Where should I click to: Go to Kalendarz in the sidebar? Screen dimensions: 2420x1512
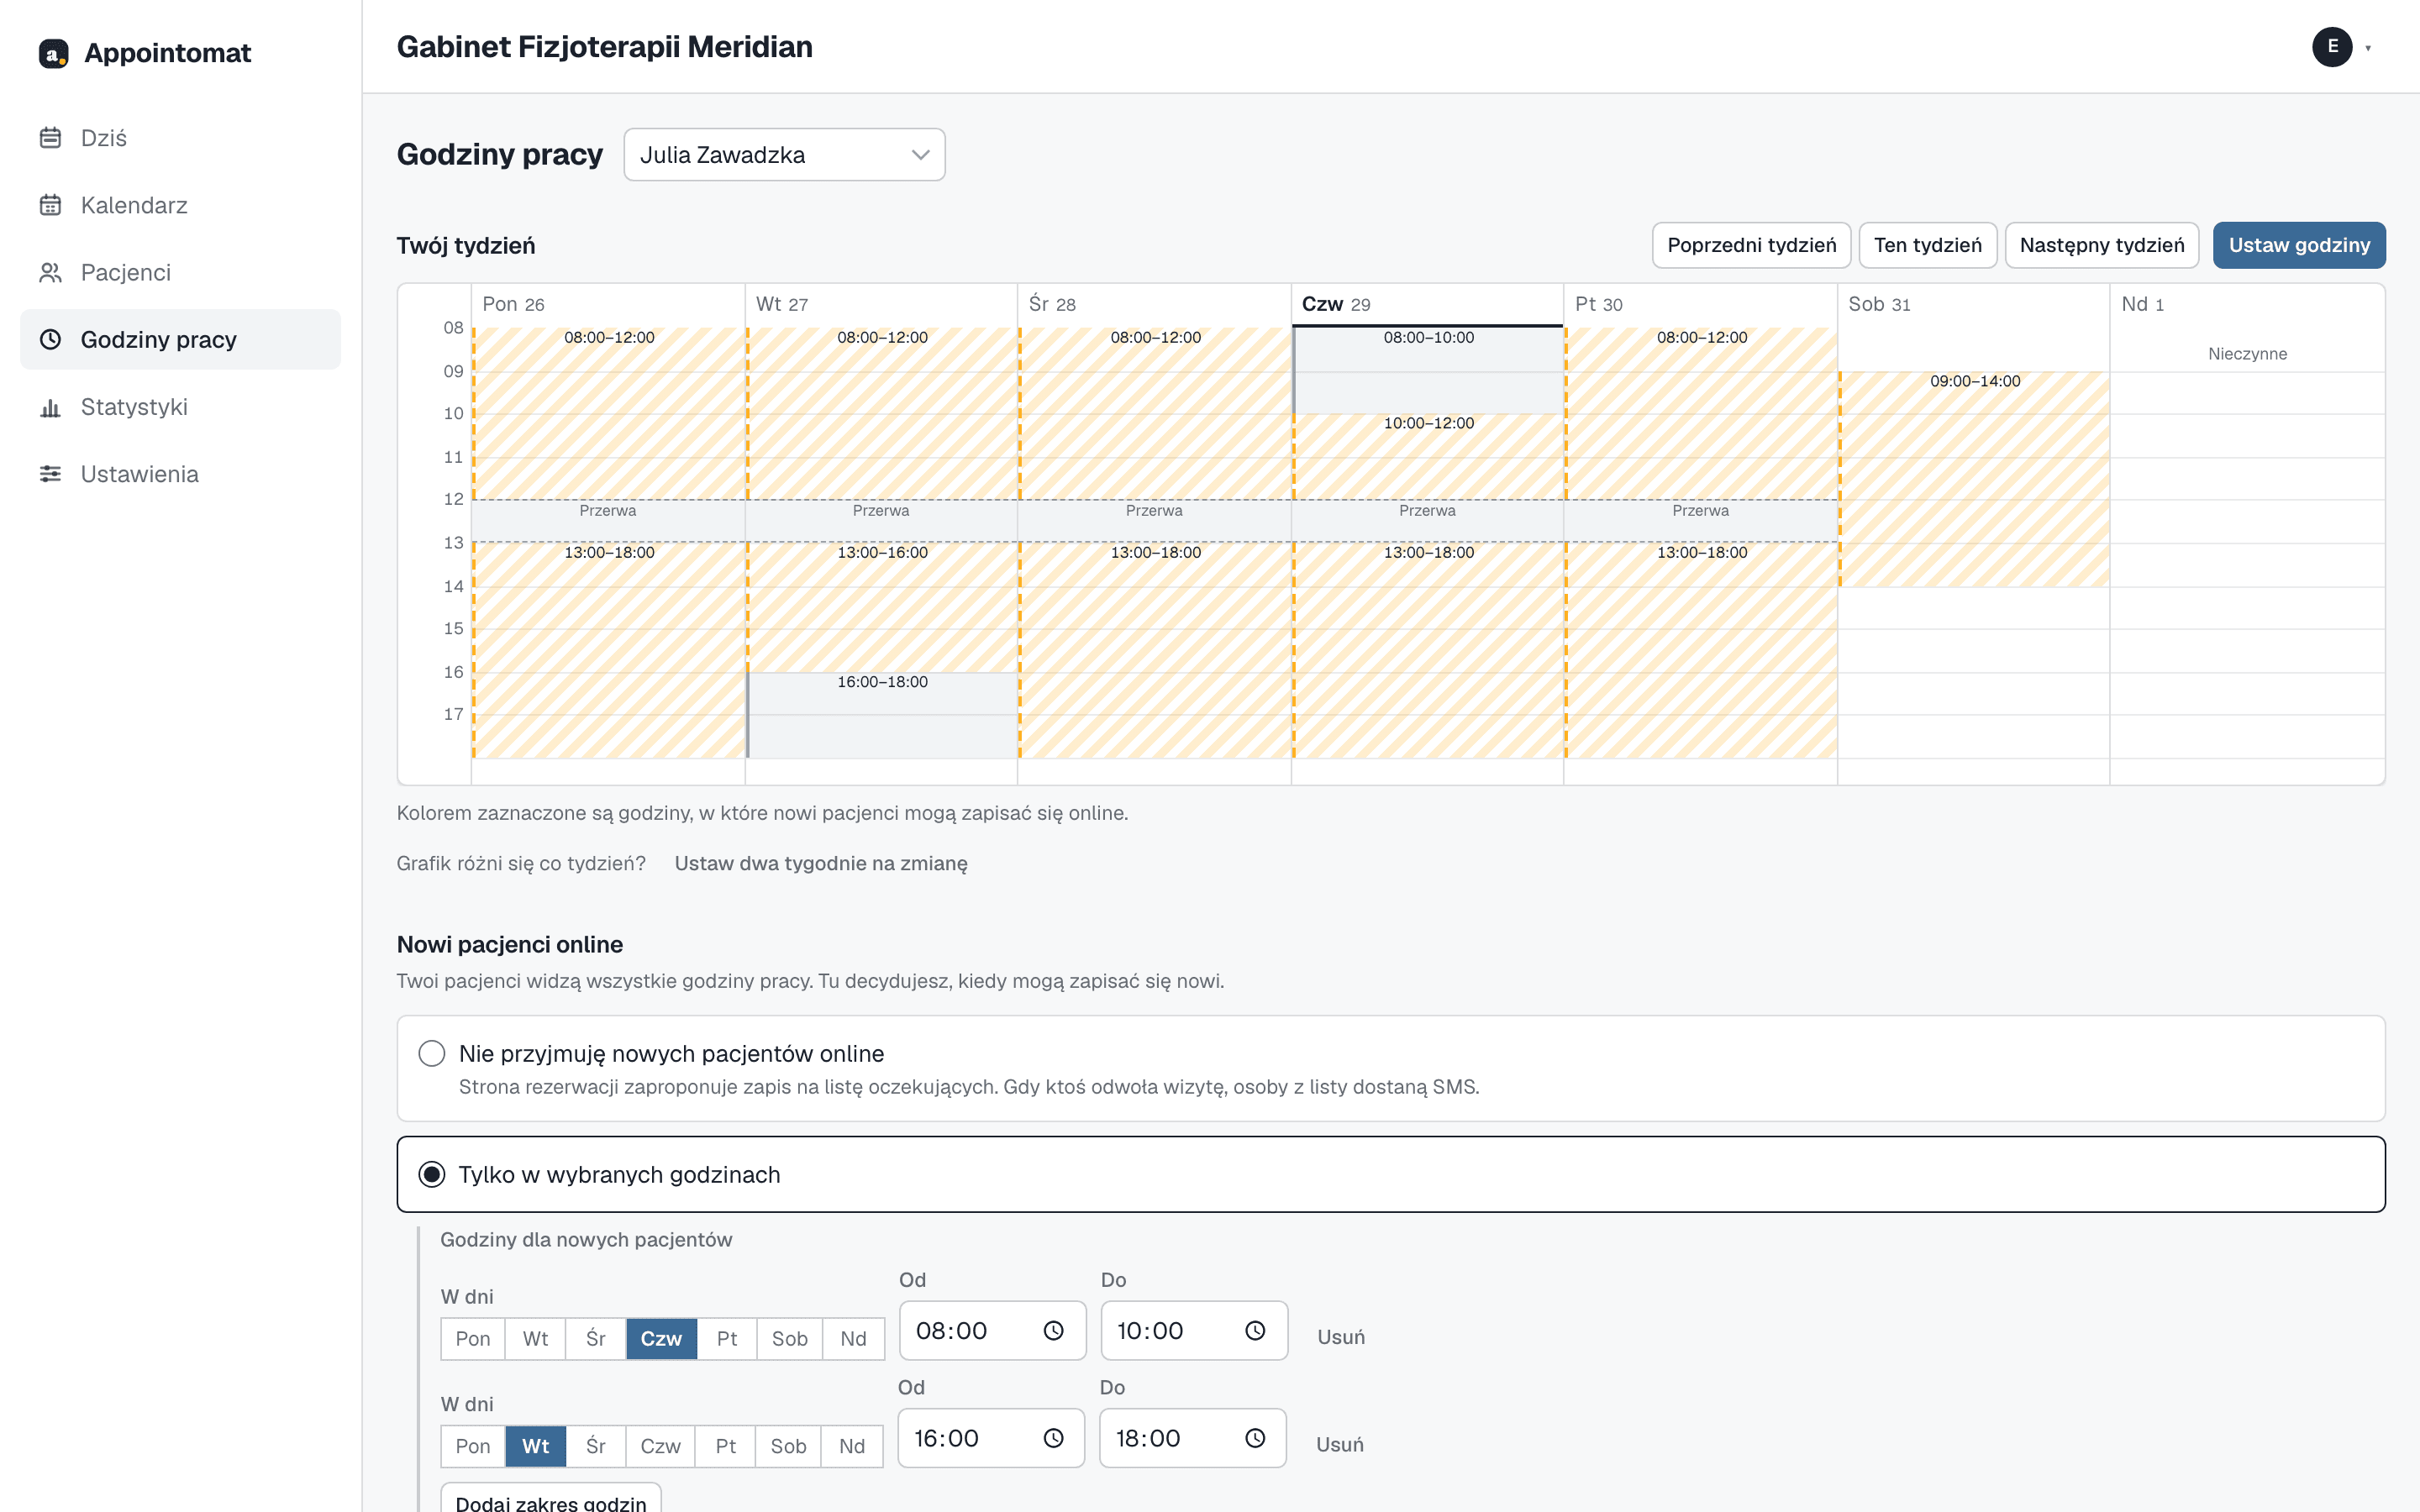(x=180, y=205)
